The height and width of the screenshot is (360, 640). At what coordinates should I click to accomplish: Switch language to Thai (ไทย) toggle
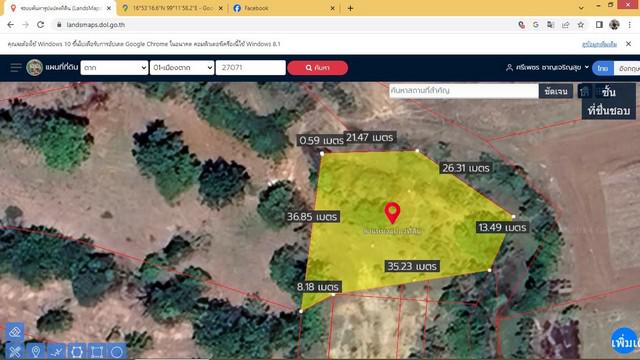pos(603,68)
